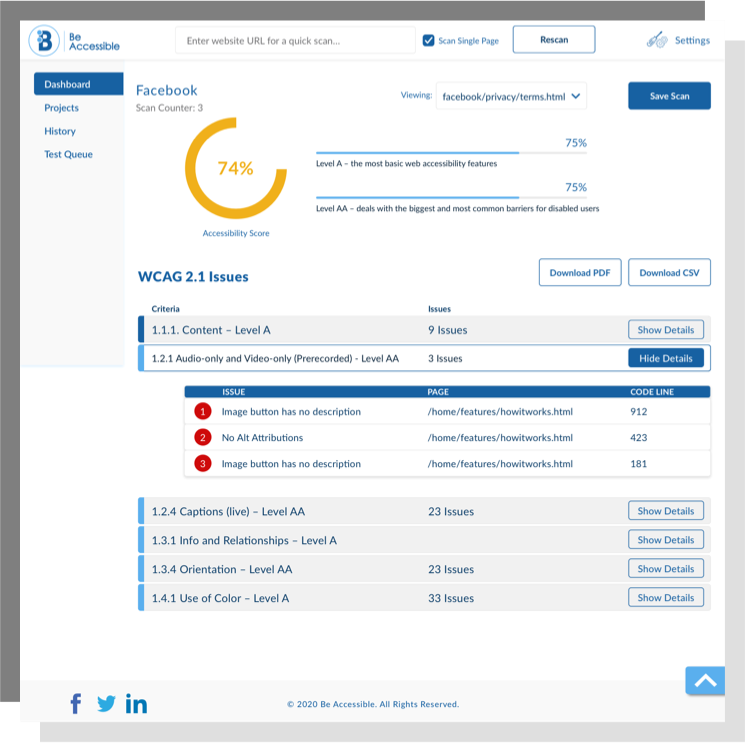Click code line 423 cell
Image resolution: width=745 pixels, height=743 pixels.
point(639,438)
